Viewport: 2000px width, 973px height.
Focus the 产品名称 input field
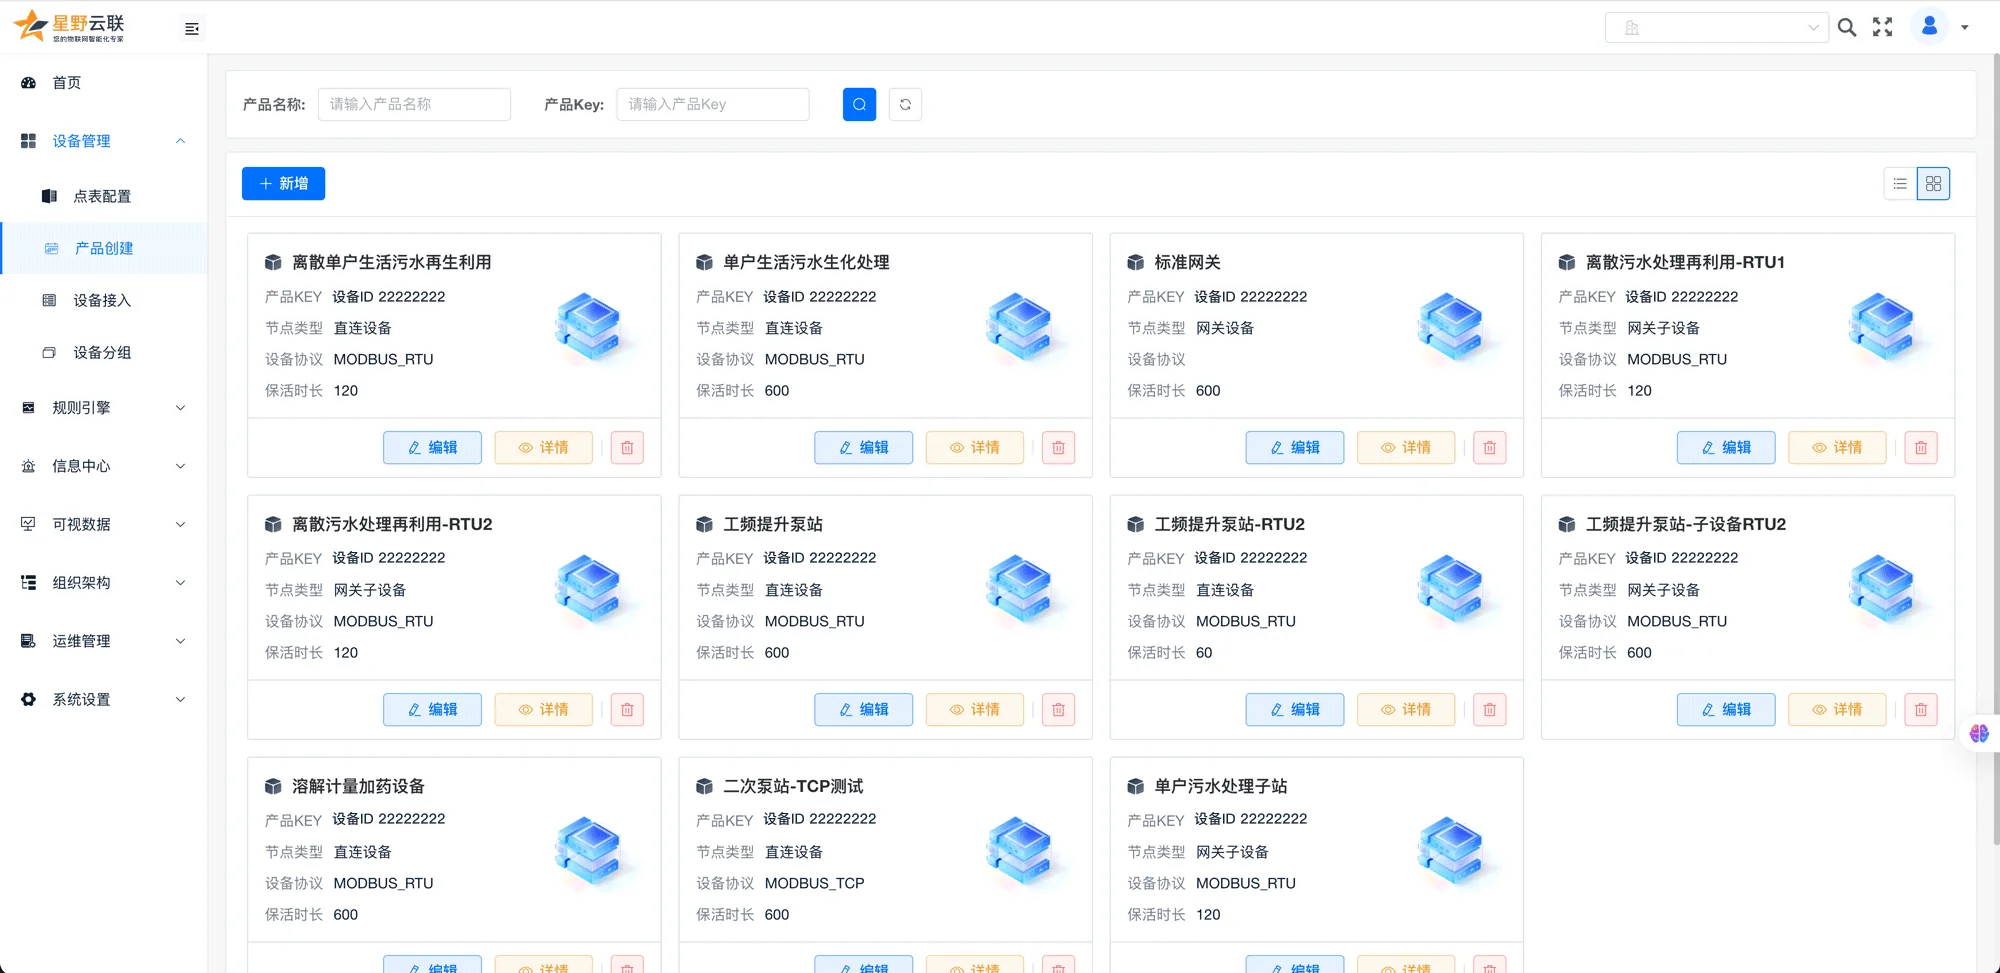414,104
